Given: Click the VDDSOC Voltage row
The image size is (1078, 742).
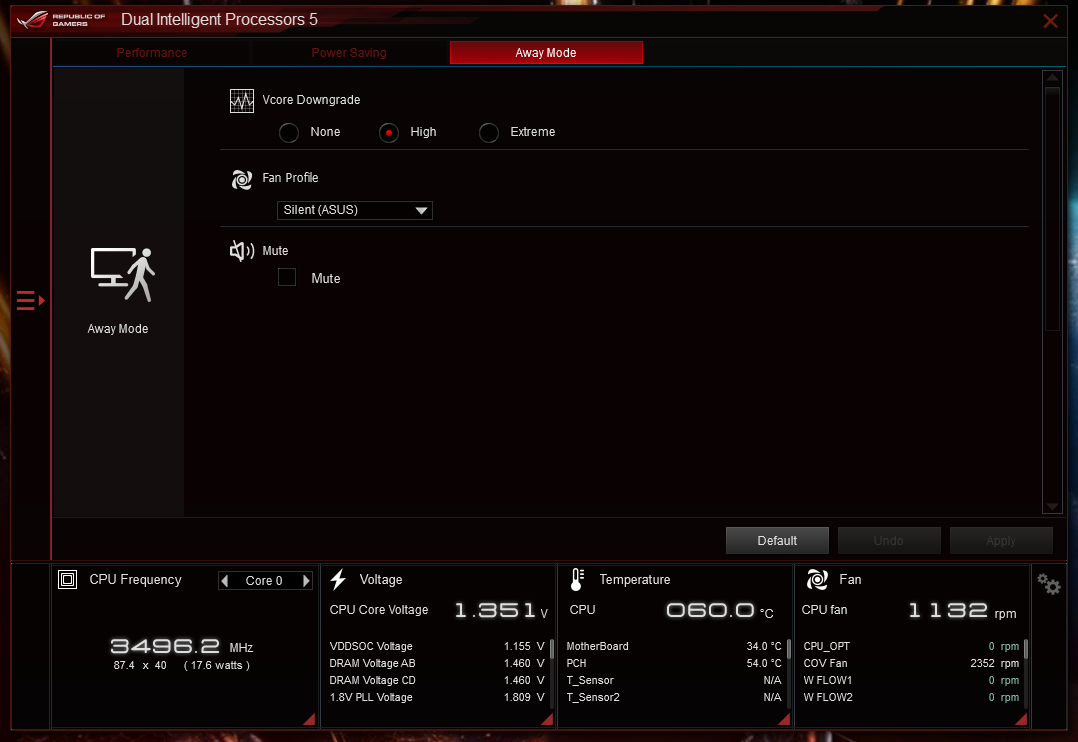Looking at the screenshot, I should [437, 646].
